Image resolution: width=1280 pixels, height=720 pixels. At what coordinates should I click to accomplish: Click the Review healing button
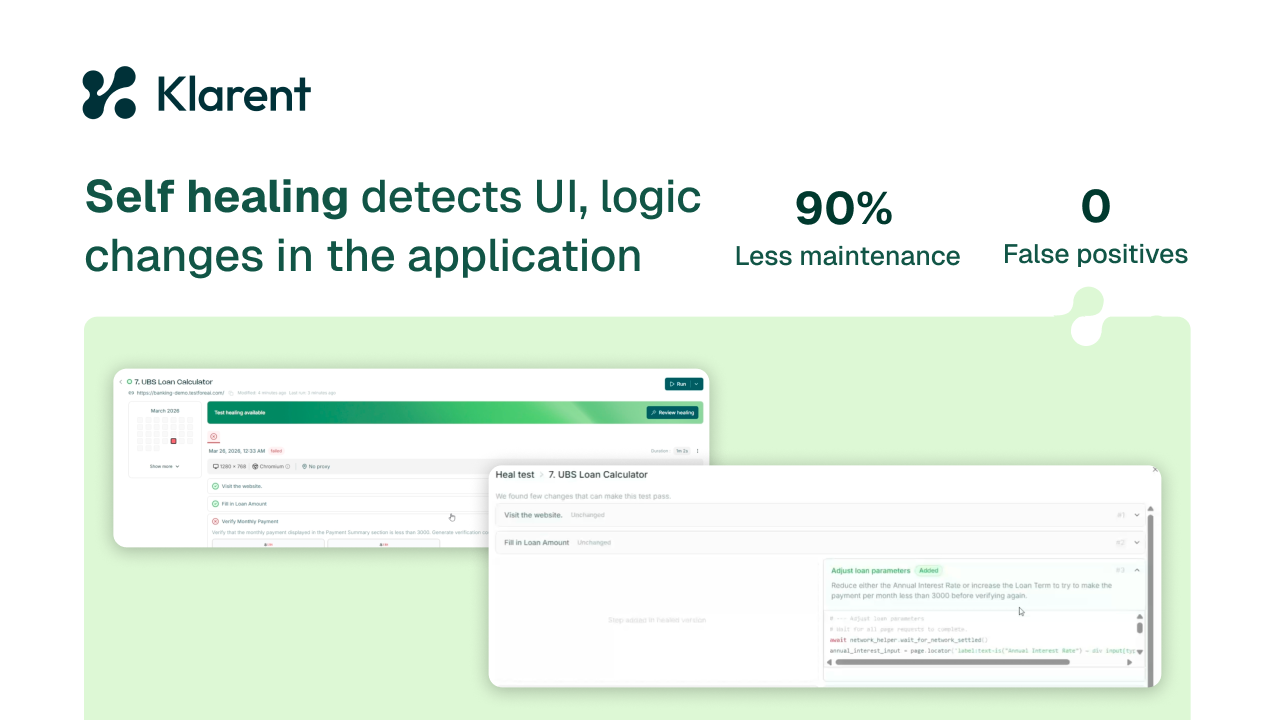[x=674, y=412]
